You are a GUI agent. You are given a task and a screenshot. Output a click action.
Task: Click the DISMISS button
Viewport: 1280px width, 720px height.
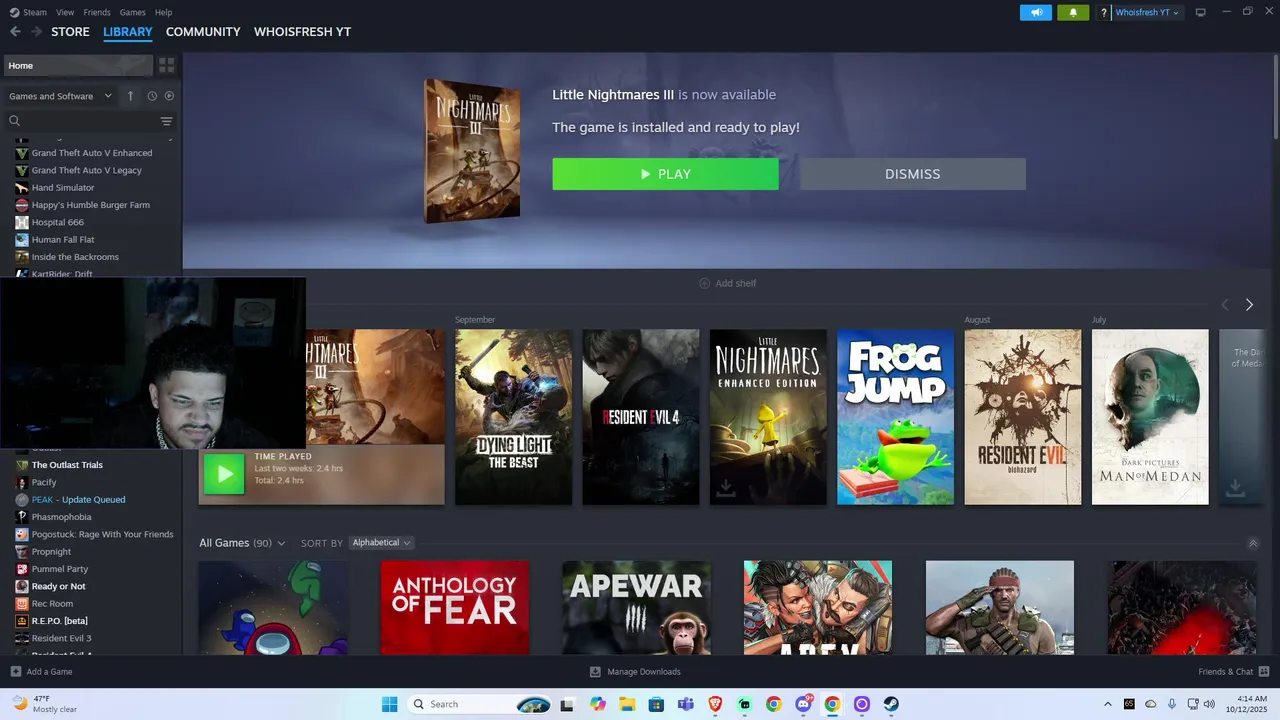click(912, 174)
